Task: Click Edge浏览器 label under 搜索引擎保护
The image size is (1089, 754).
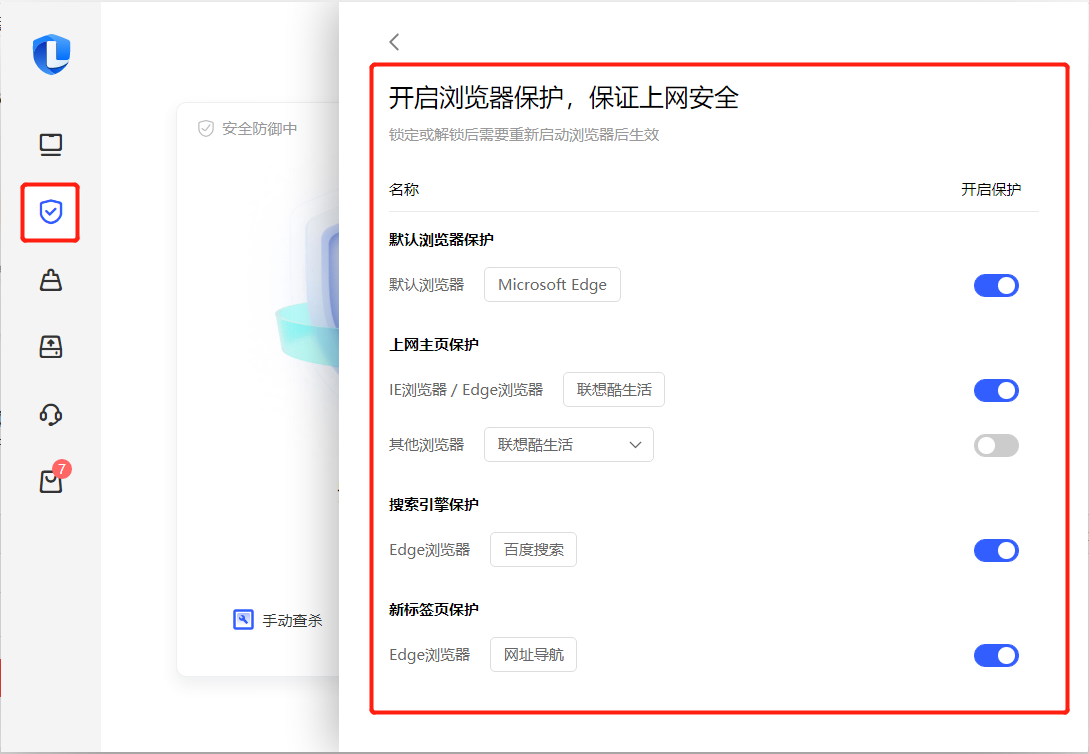Action: pos(430,550)
